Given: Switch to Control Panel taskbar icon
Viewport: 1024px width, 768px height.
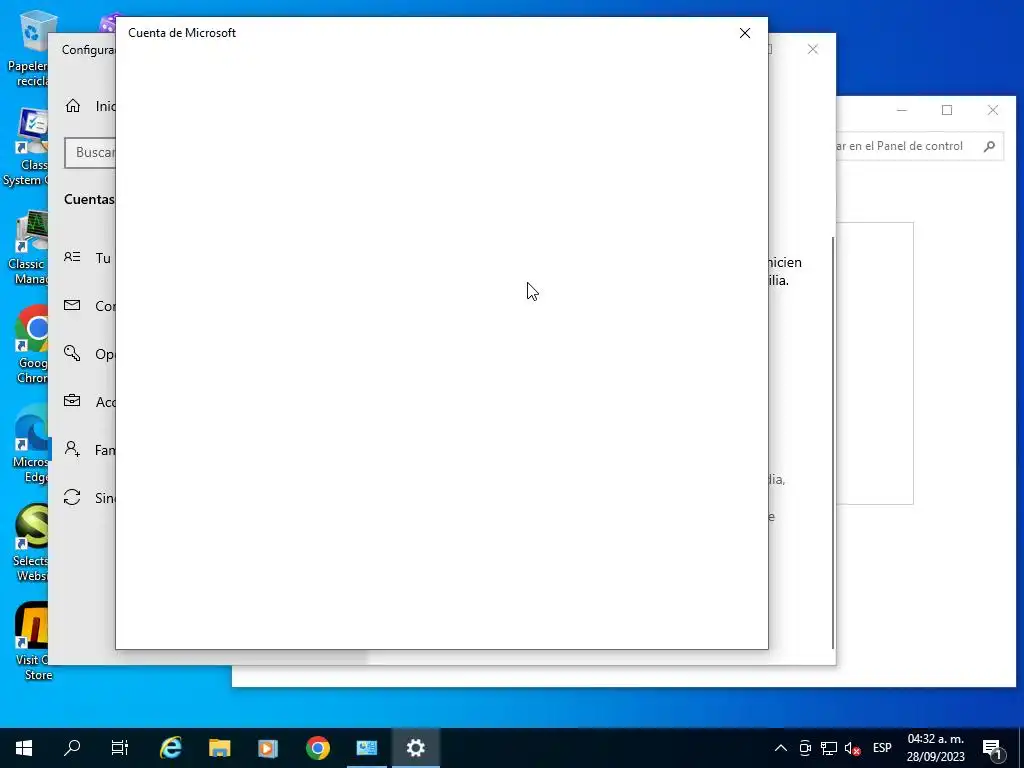Looking at the screenshot, I should (x=366, y=748).
